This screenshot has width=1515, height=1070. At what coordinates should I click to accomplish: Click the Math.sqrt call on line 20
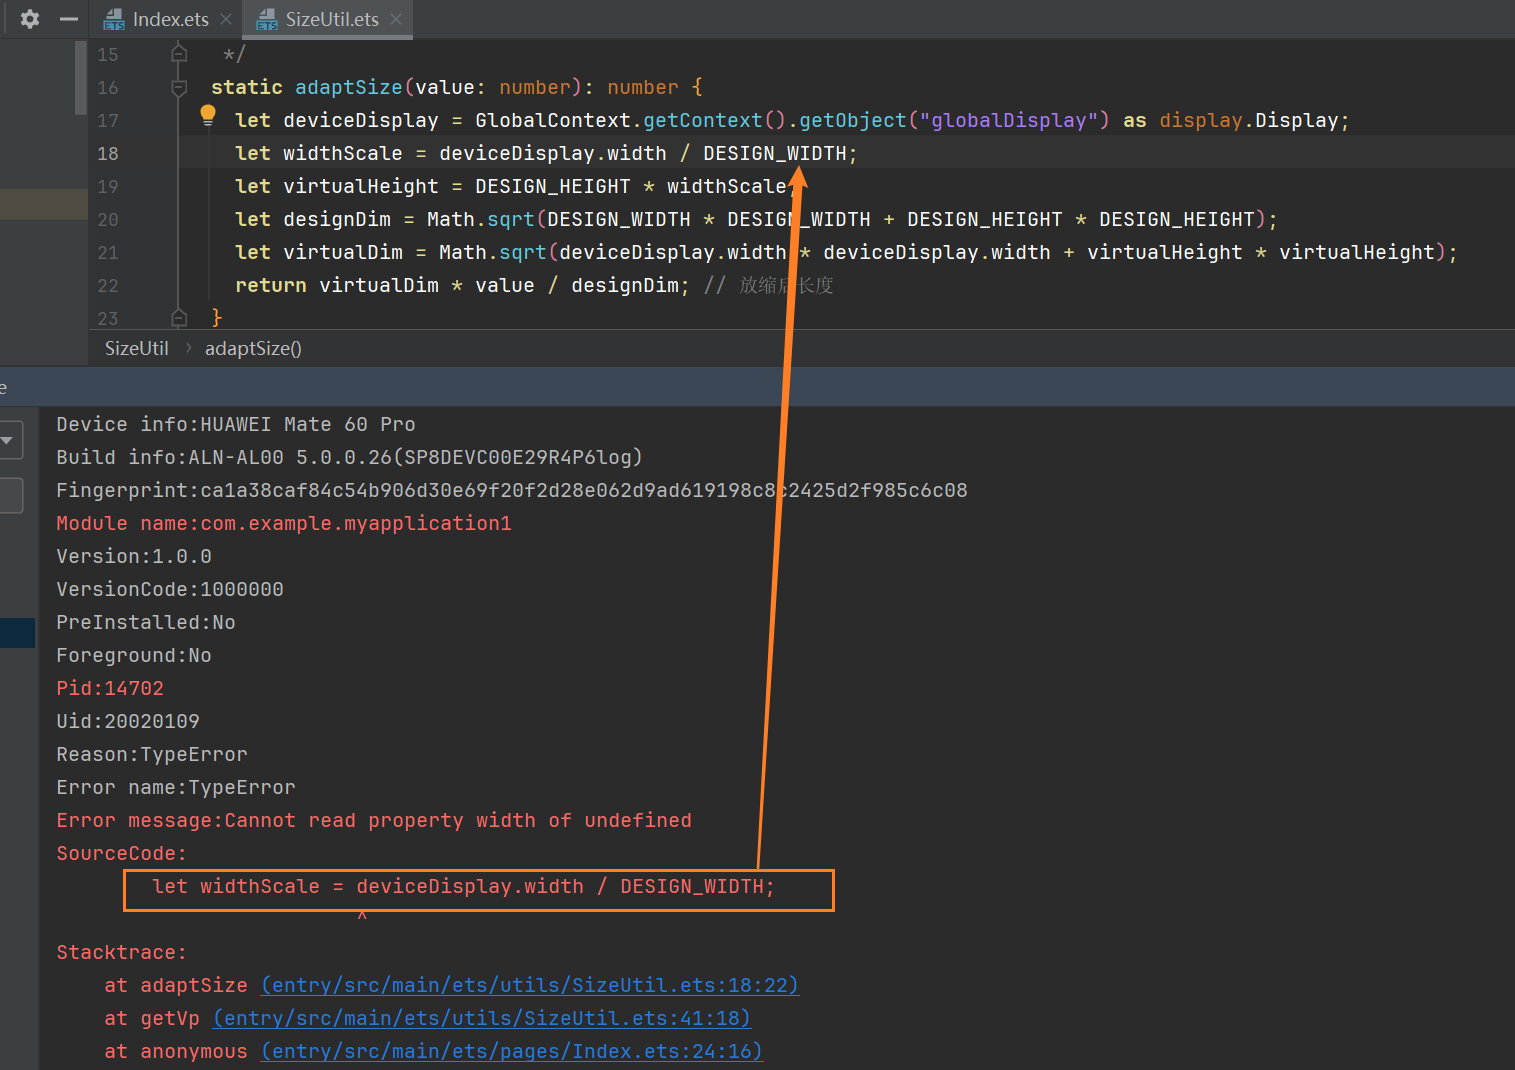tap(481, 219)
